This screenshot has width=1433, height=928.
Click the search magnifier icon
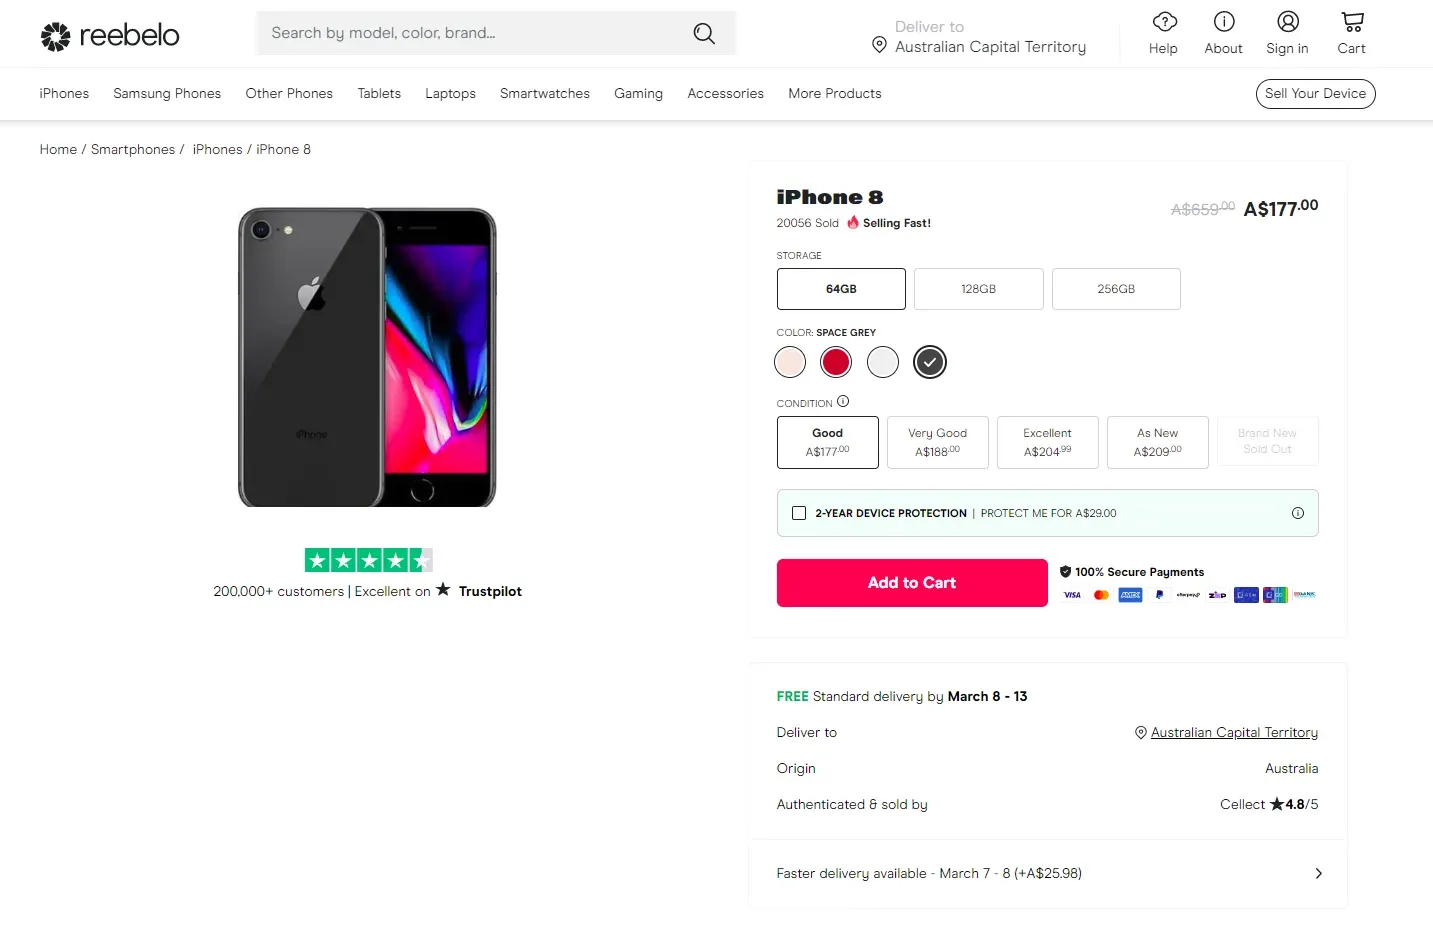(x=704, y=33)
